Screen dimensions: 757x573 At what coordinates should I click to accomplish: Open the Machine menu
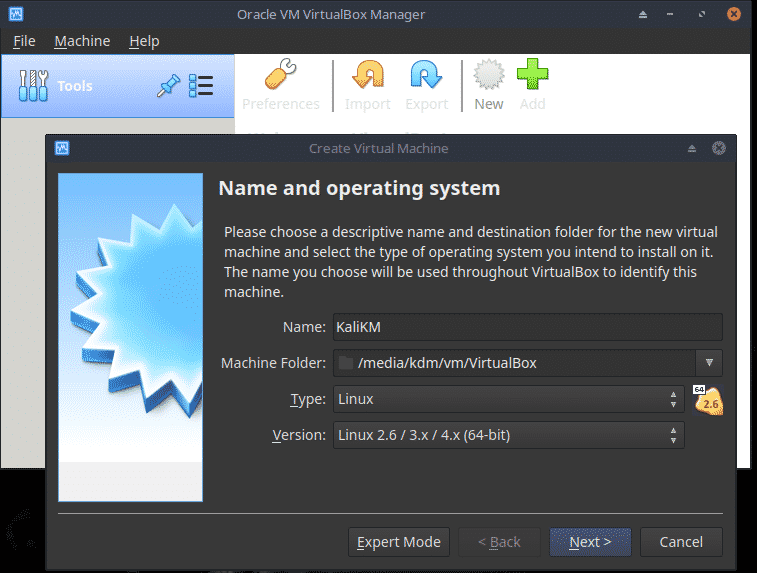click(82, 41)
